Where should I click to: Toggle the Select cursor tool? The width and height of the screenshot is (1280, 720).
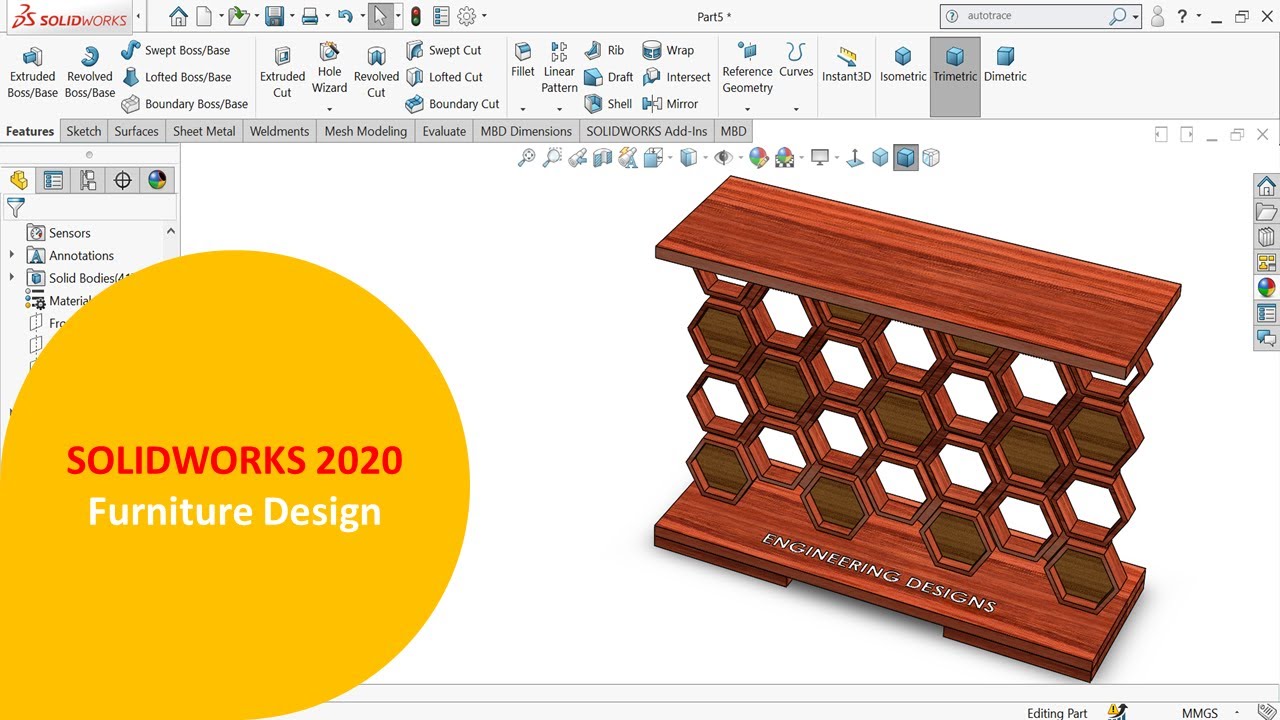tap(379, 16)
